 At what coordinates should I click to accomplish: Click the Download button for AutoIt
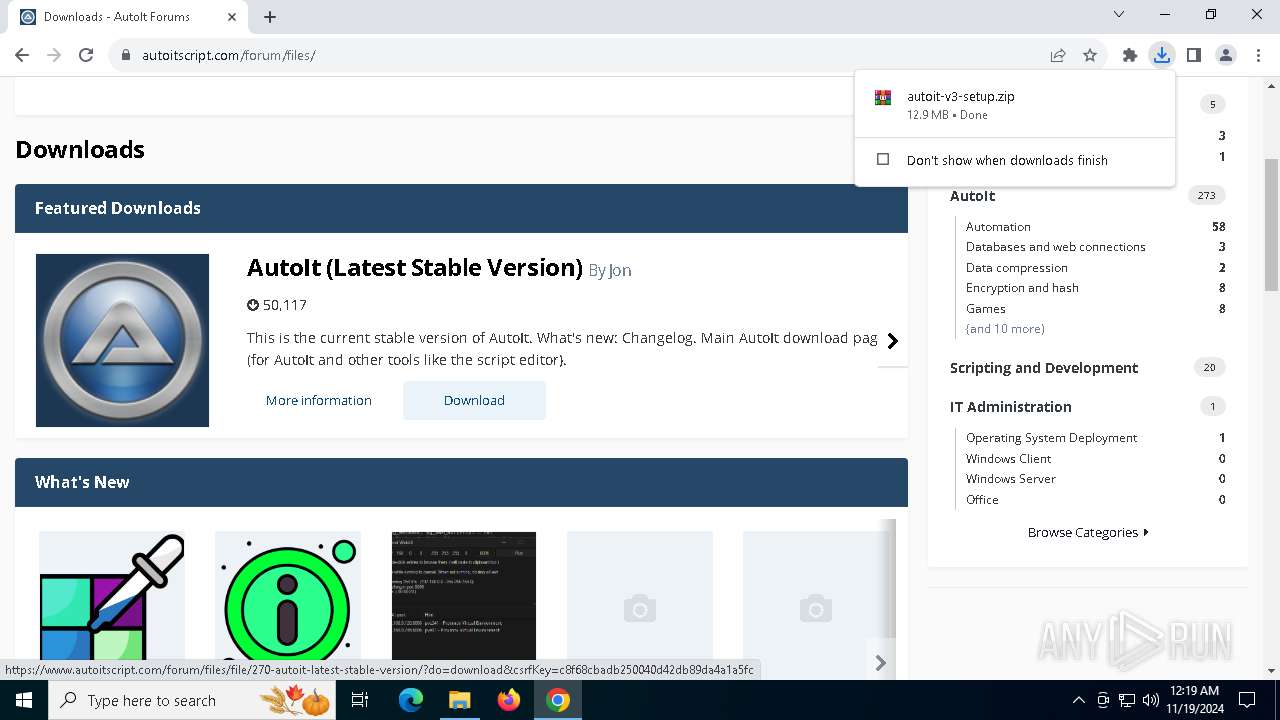tap(474, 400)
